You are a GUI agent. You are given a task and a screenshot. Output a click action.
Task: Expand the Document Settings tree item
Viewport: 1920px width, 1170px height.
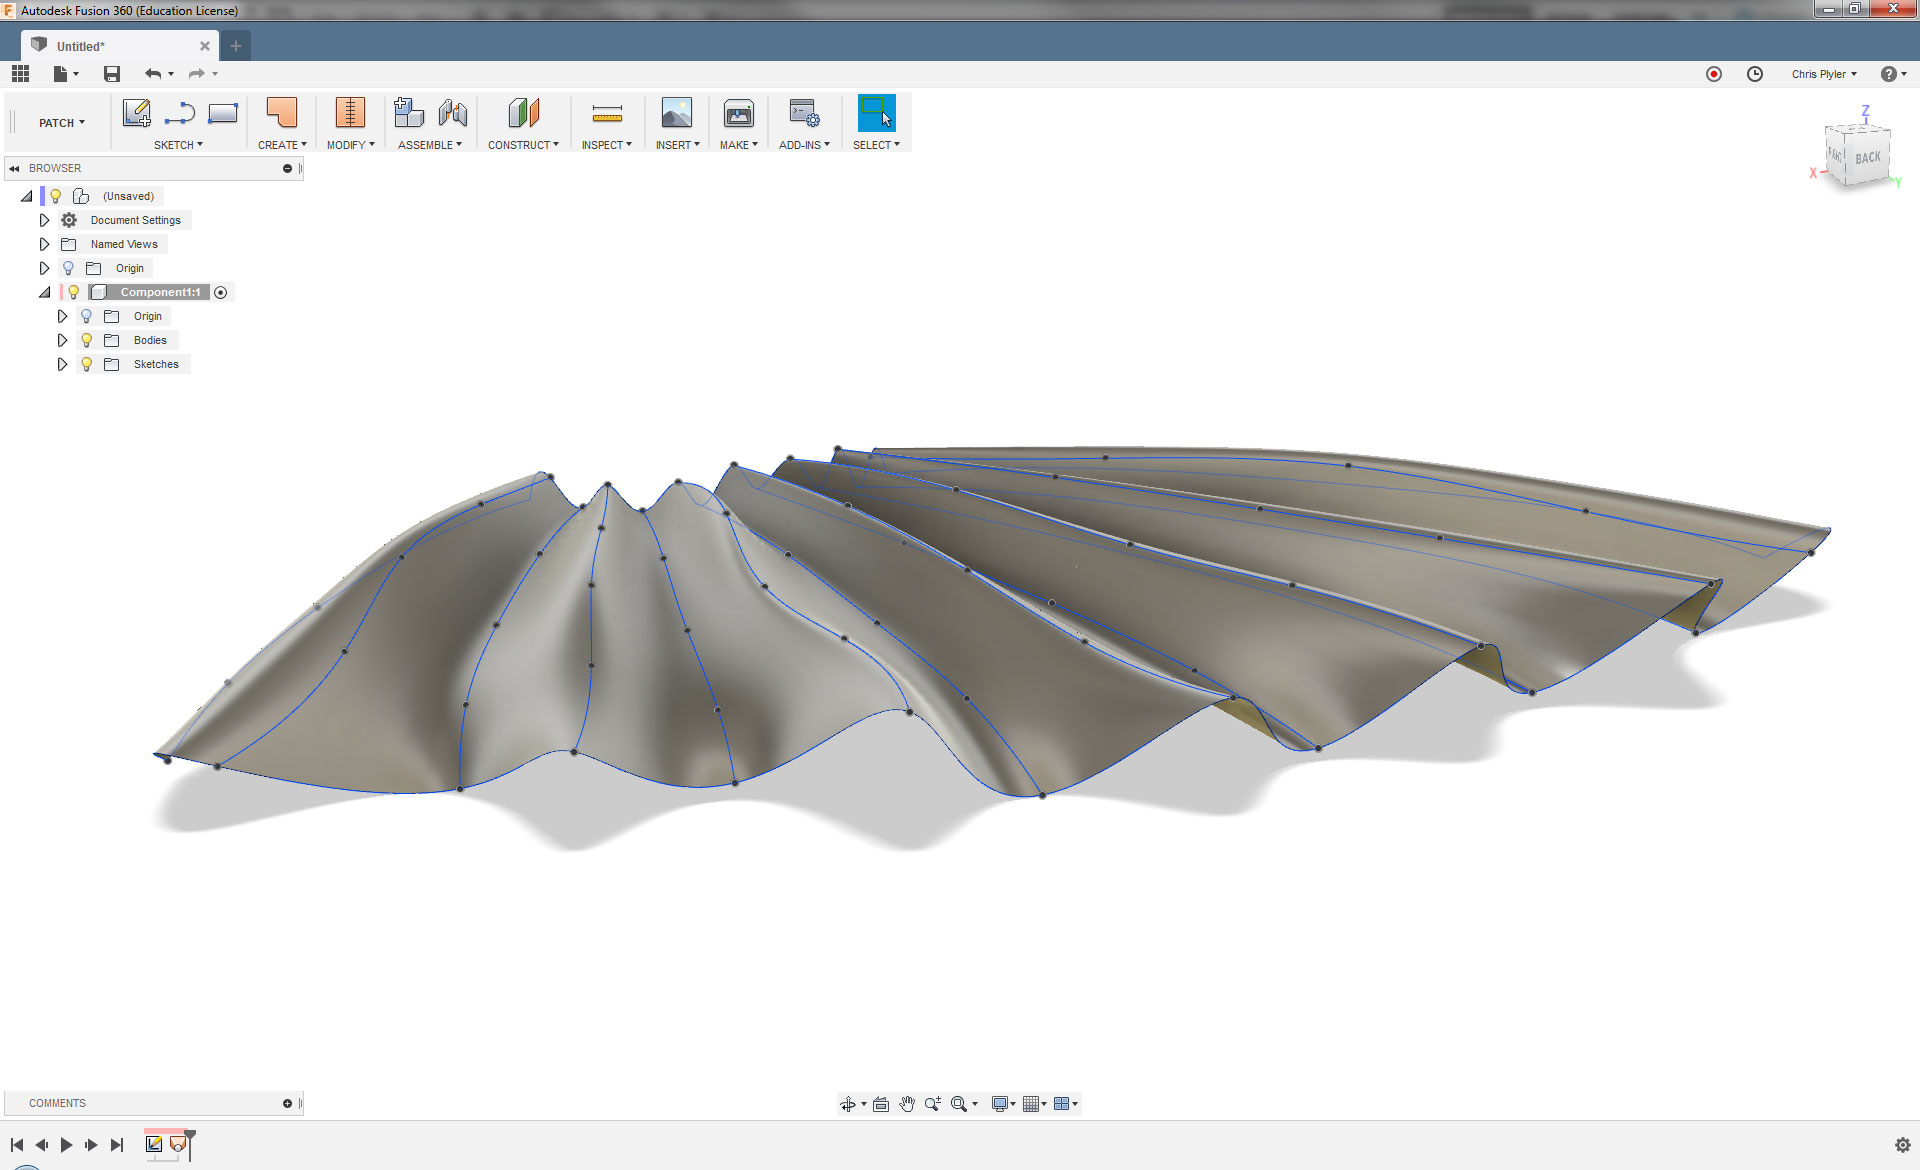pyautogui.click(x=44, y=219)
